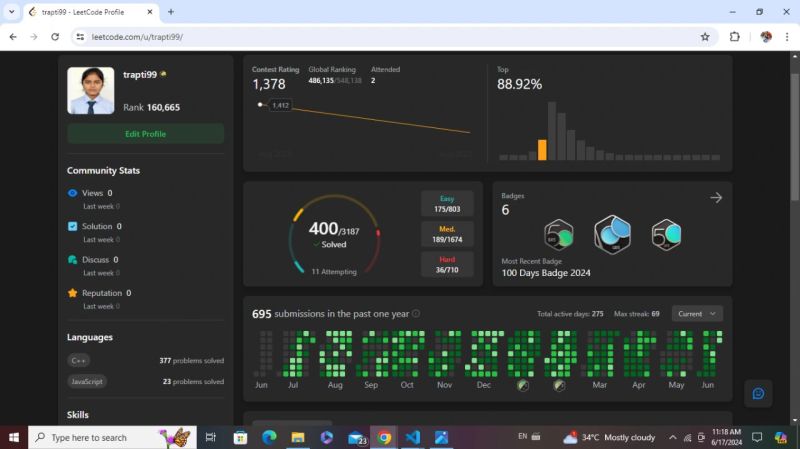Click the second monthly badge under heatmap
The width and height of the screenshot is (800, 449).
click(x=559, y=385)
